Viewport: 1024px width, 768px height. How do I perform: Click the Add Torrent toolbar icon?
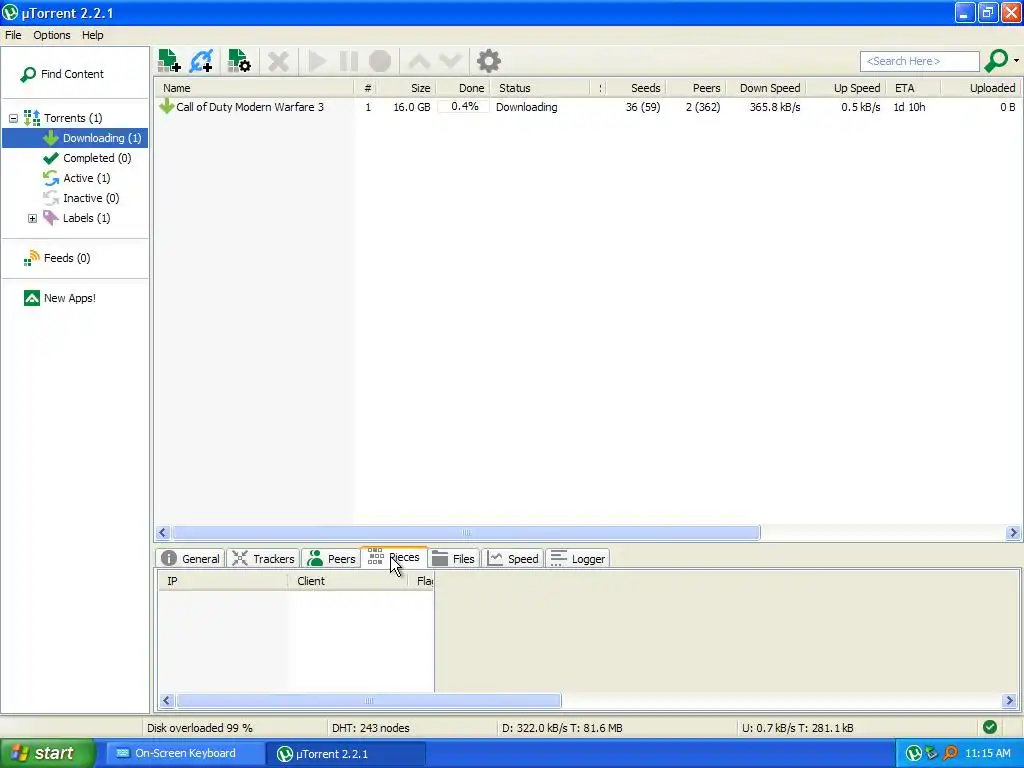(x=169, y=61)
